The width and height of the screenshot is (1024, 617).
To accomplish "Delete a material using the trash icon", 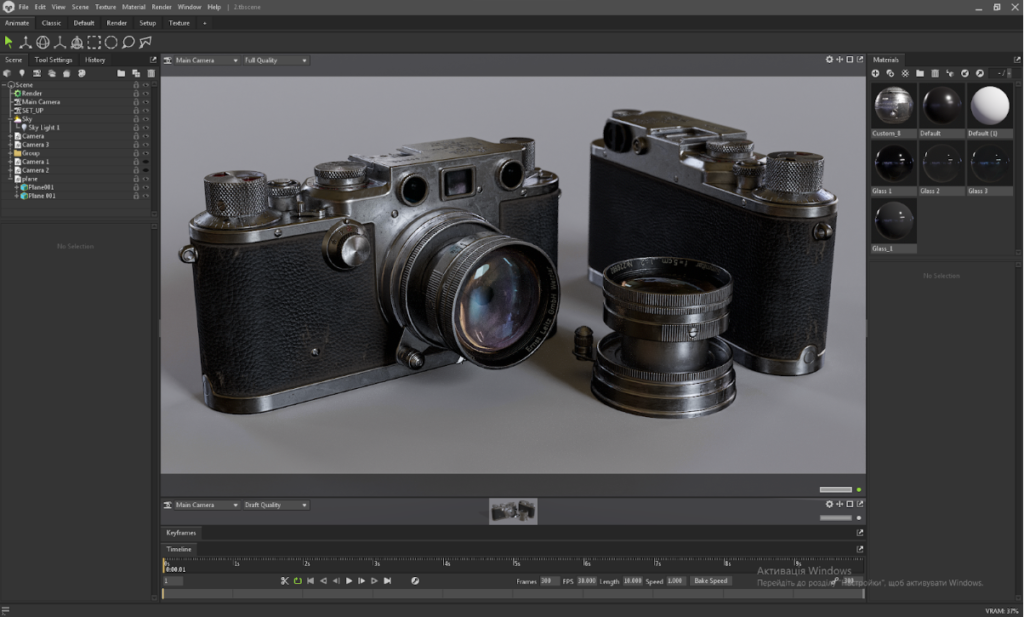I will 935,73.
